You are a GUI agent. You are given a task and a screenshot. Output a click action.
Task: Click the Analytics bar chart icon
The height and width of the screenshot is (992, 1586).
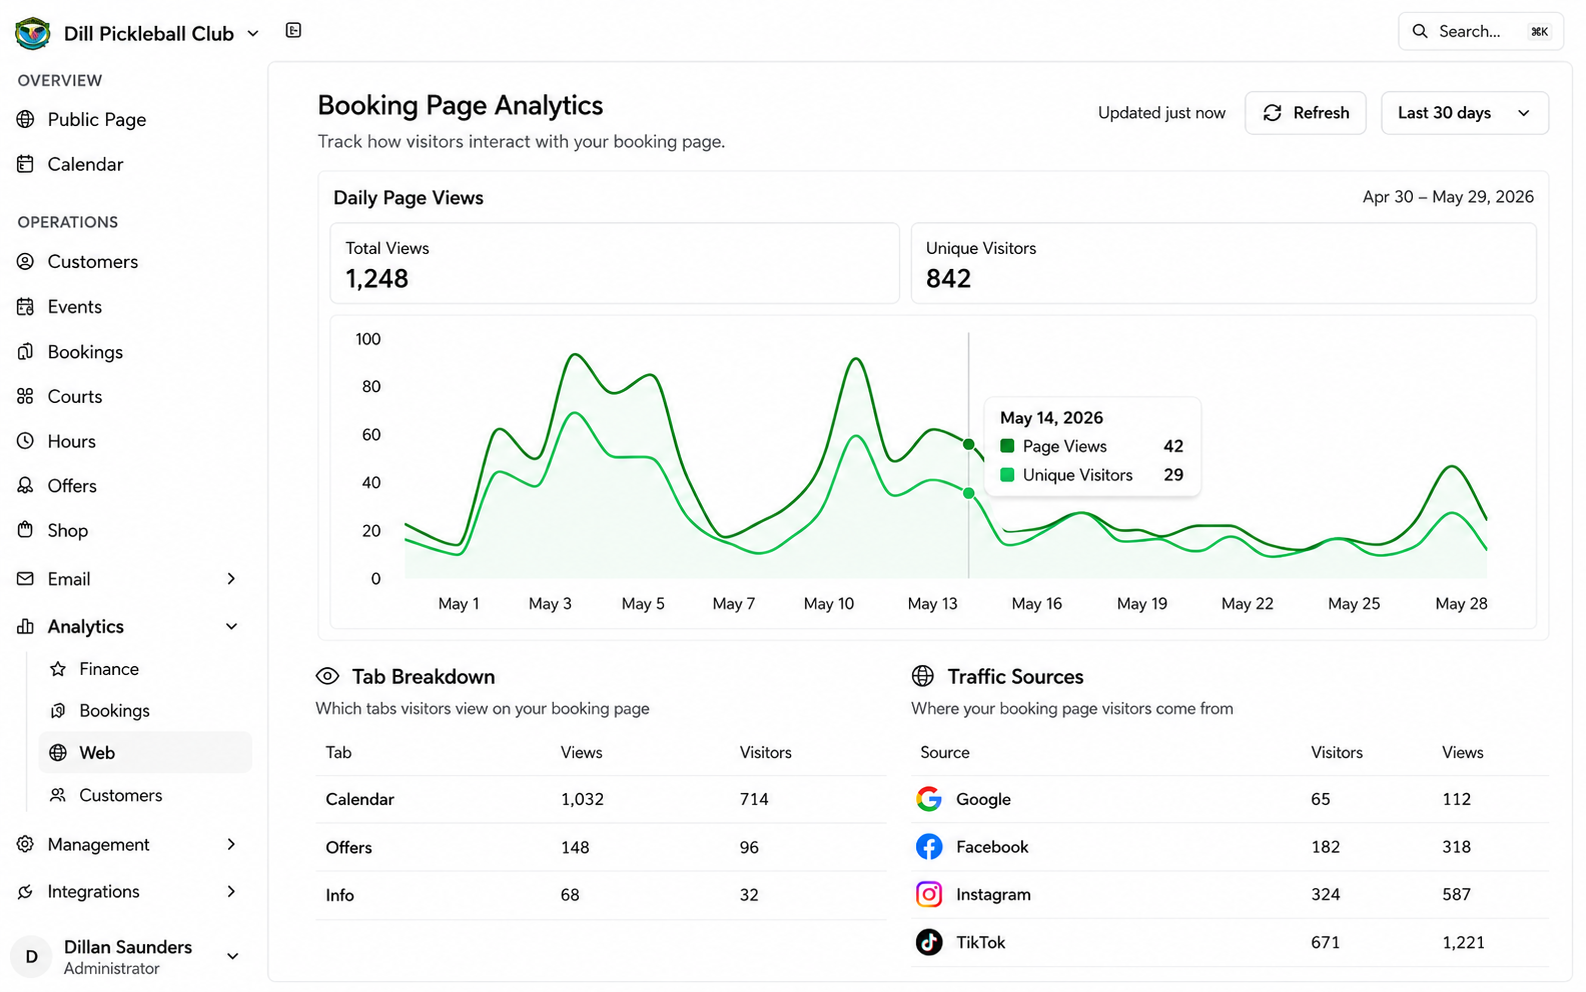tap(26, 626)
